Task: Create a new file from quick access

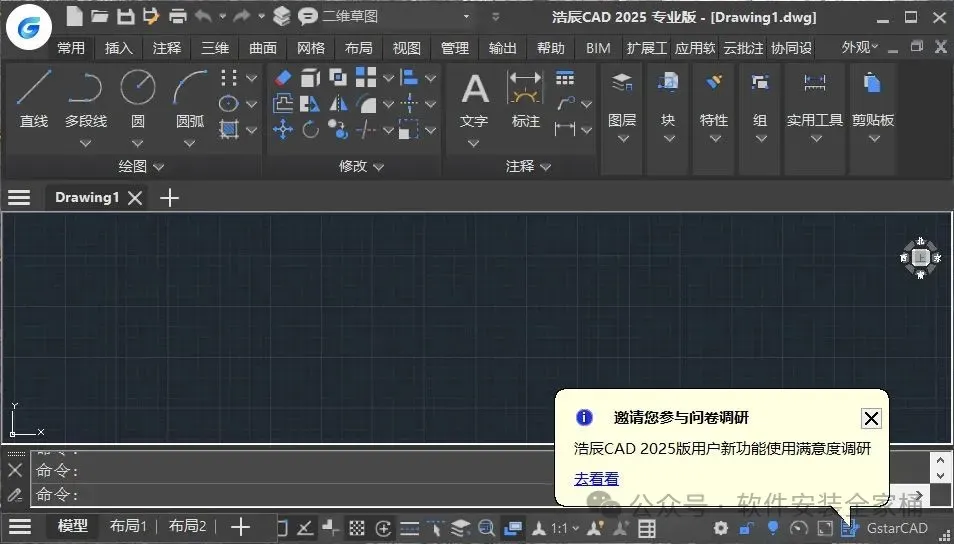Action: (74, 16)
